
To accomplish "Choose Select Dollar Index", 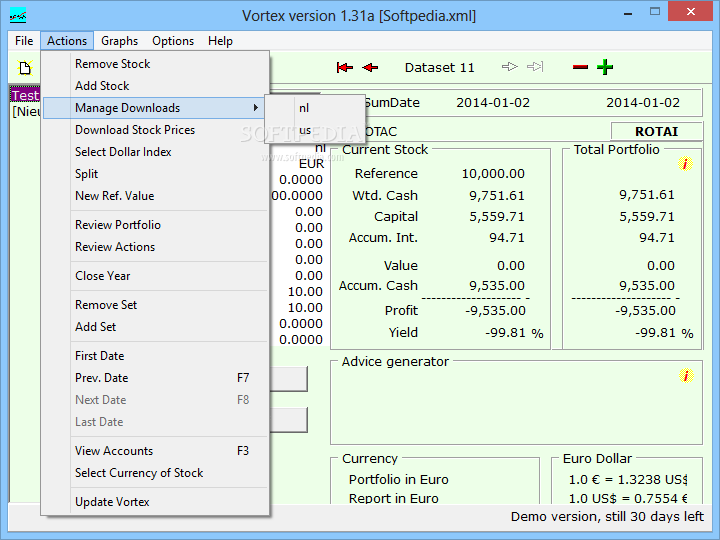I will (156, 152).
